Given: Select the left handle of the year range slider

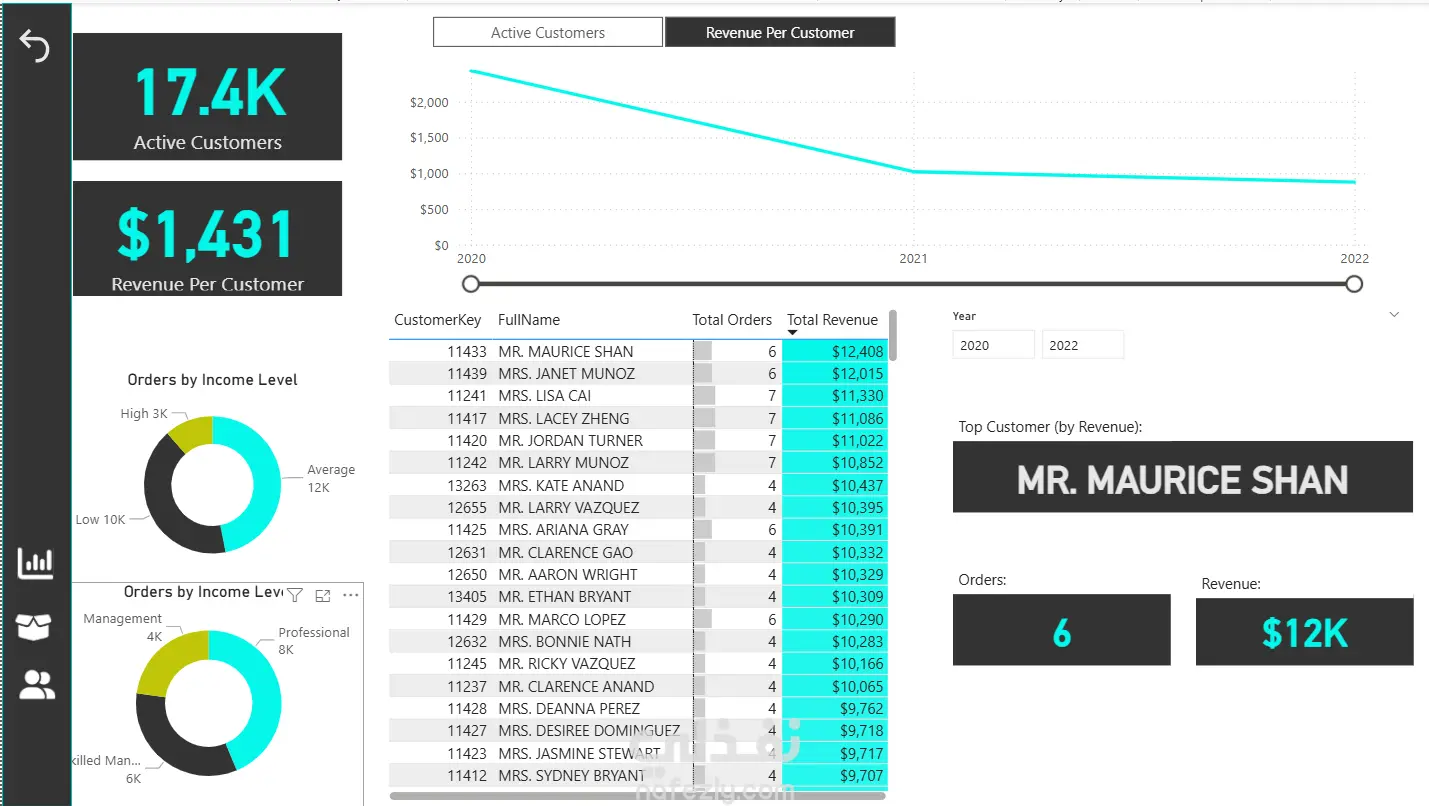Looking at the screenshot, I should click(x=471, y=284).
